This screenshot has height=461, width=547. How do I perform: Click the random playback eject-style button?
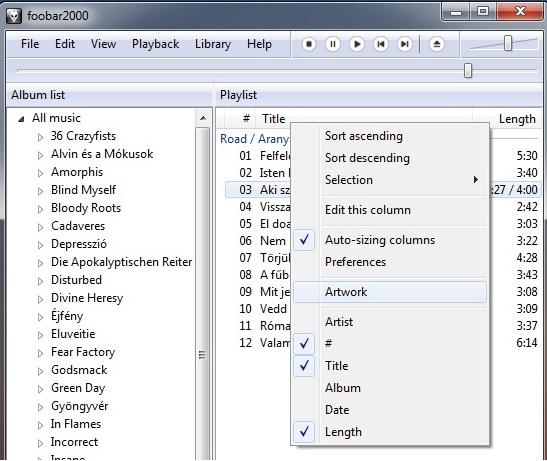[437, 44]
